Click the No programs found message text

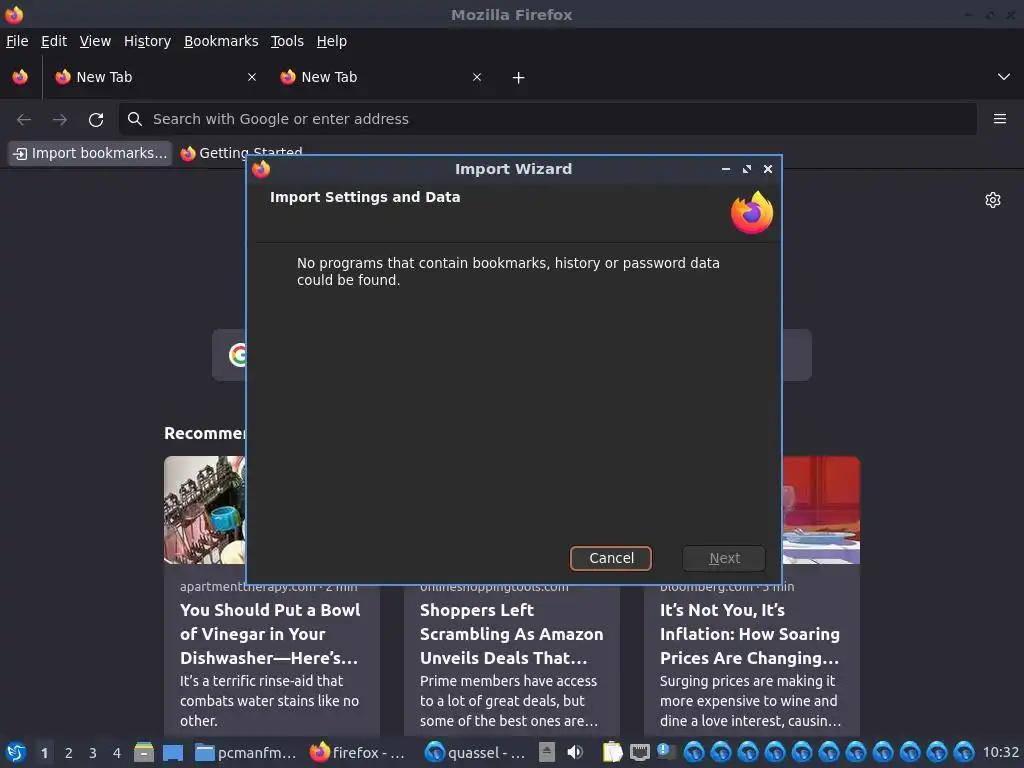coord(508,271)
